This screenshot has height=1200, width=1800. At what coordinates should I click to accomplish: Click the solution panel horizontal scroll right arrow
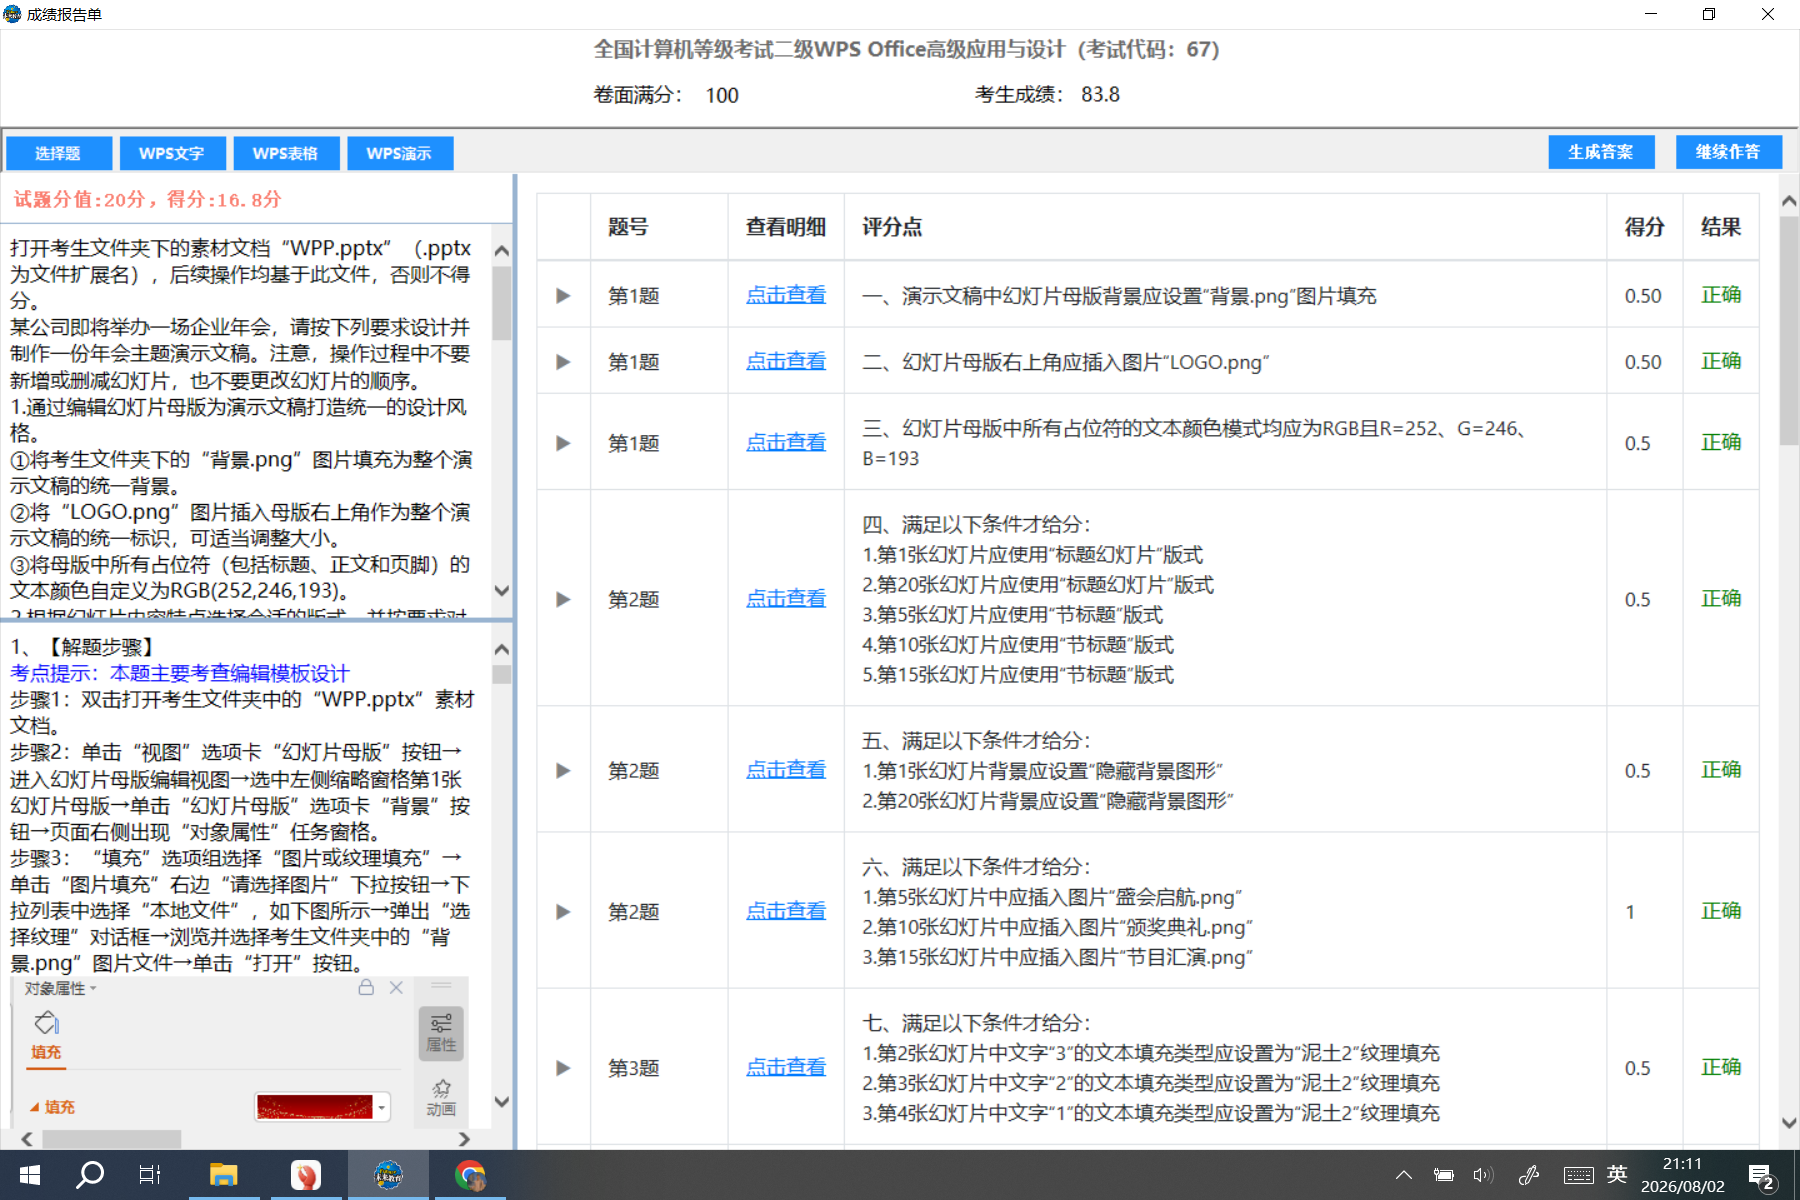point(463,1139)
